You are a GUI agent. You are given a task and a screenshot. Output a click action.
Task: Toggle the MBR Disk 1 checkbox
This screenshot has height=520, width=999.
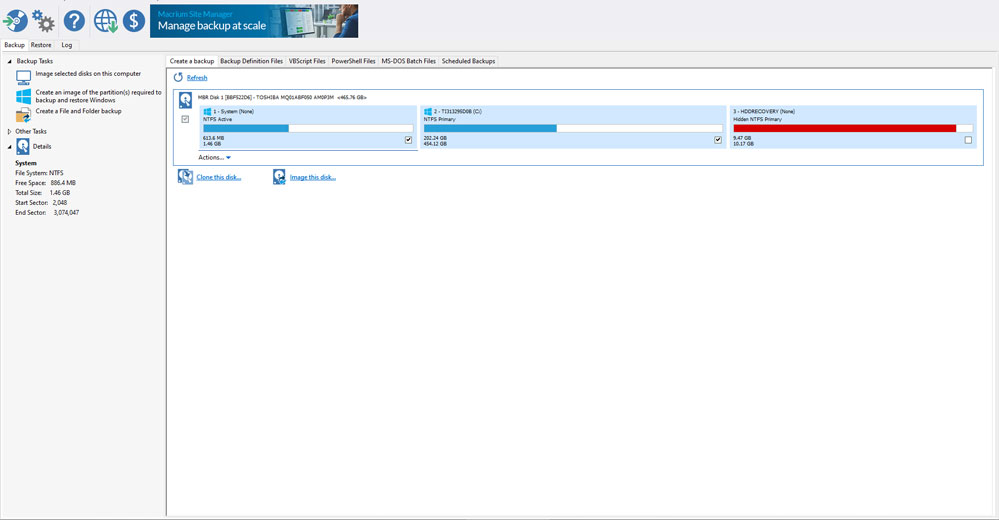pos(185,120)
